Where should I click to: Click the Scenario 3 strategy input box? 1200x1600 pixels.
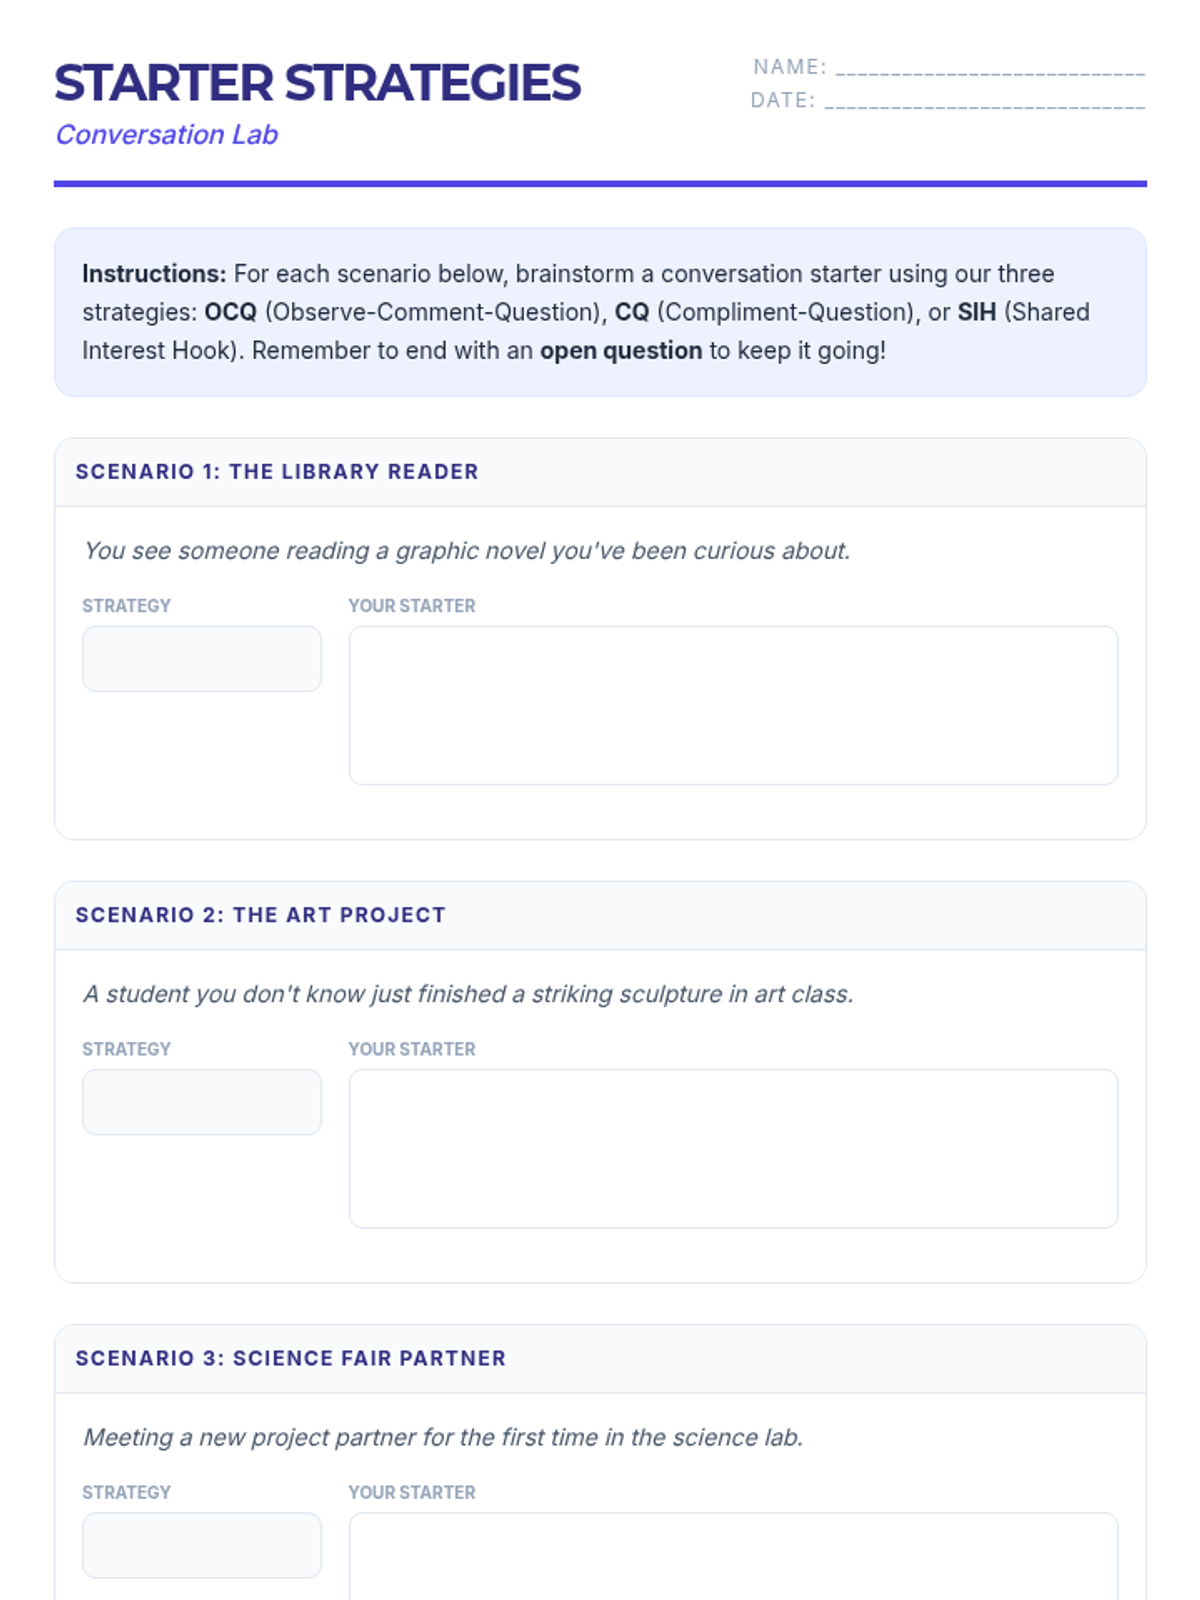coord(202,1545)
